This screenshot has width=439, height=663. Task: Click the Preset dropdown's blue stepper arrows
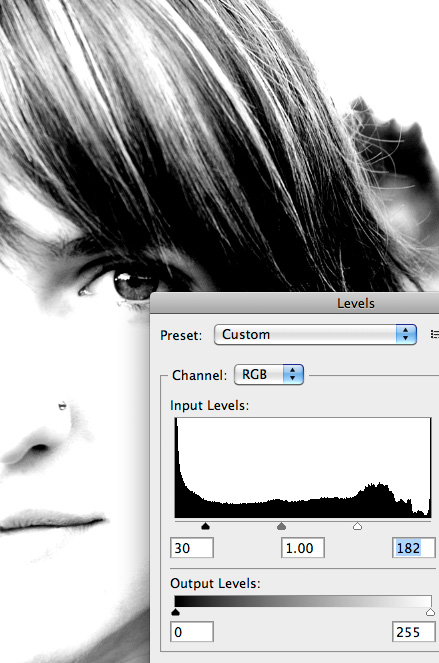point(406,334)
